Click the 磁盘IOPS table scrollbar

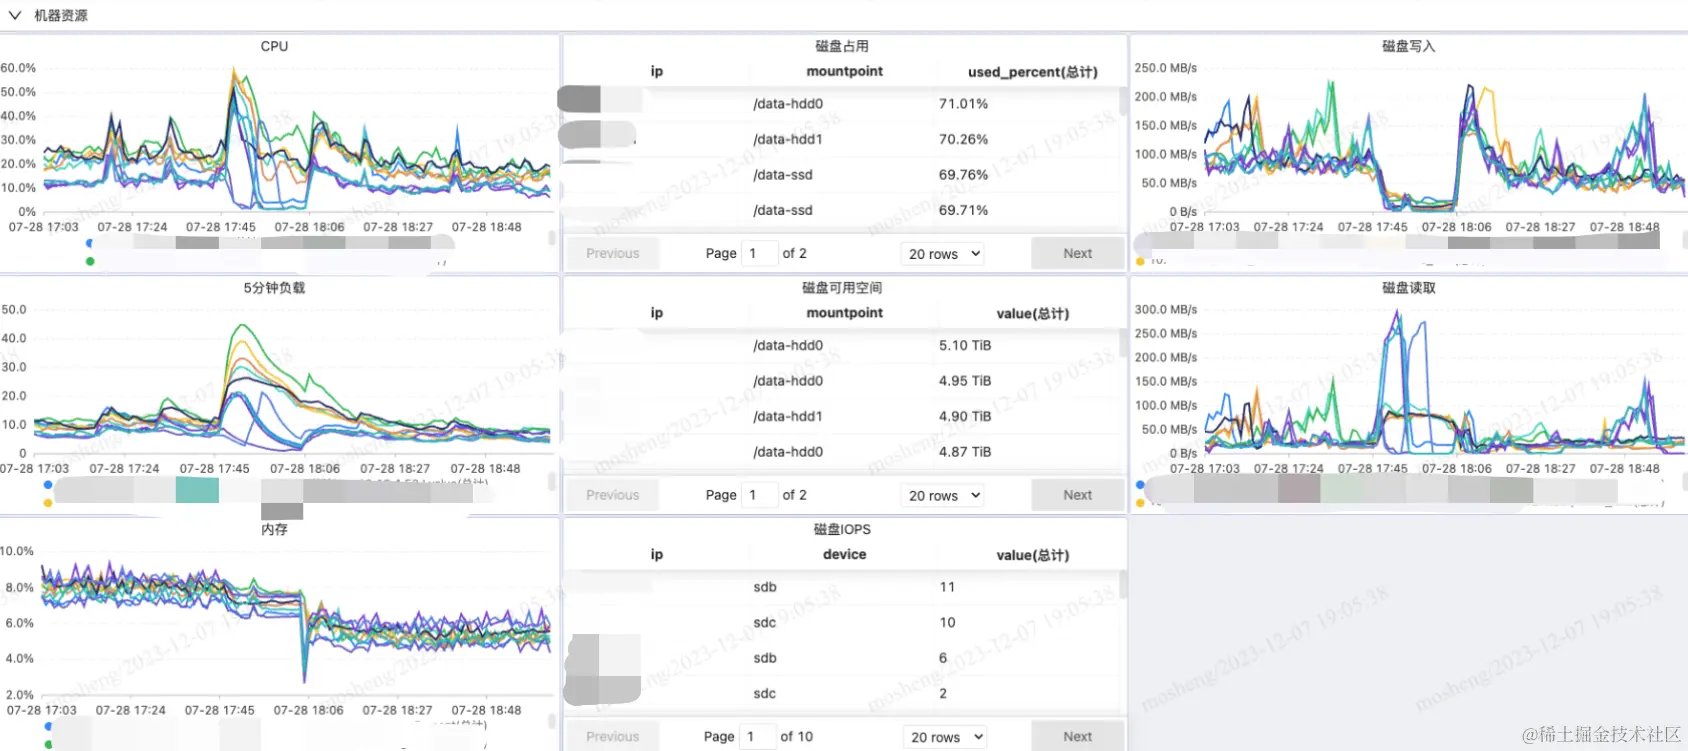click(x=1123, y=584)
